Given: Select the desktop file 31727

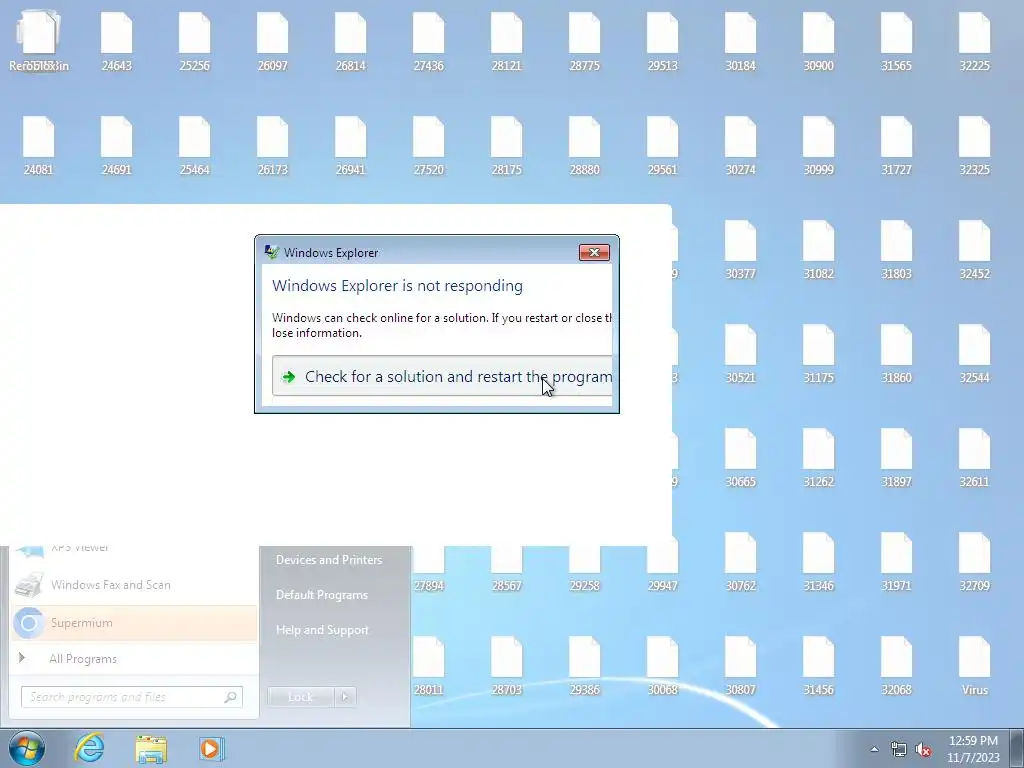Looking at the screenshot, I should click(x=896, y=146).
